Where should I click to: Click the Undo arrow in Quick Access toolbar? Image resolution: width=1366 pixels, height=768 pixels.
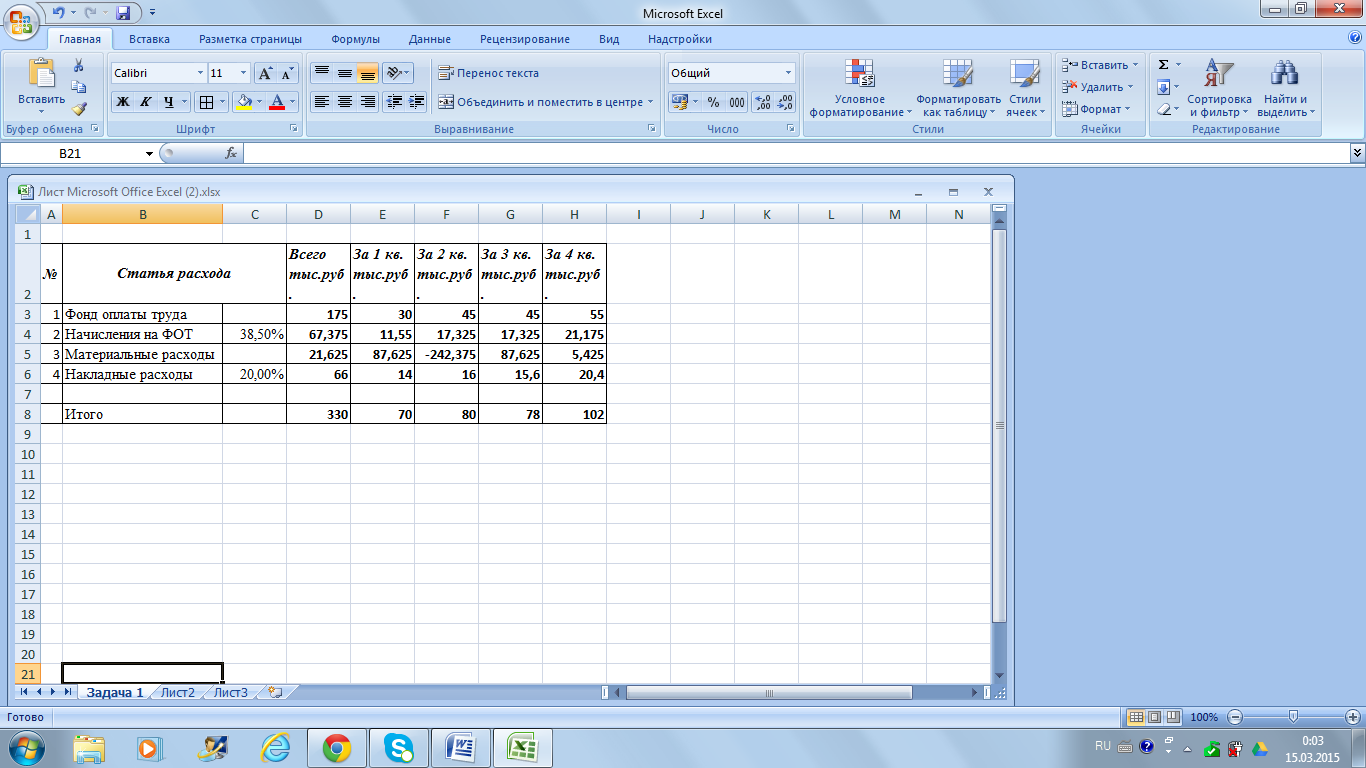(x=59, y=13)
